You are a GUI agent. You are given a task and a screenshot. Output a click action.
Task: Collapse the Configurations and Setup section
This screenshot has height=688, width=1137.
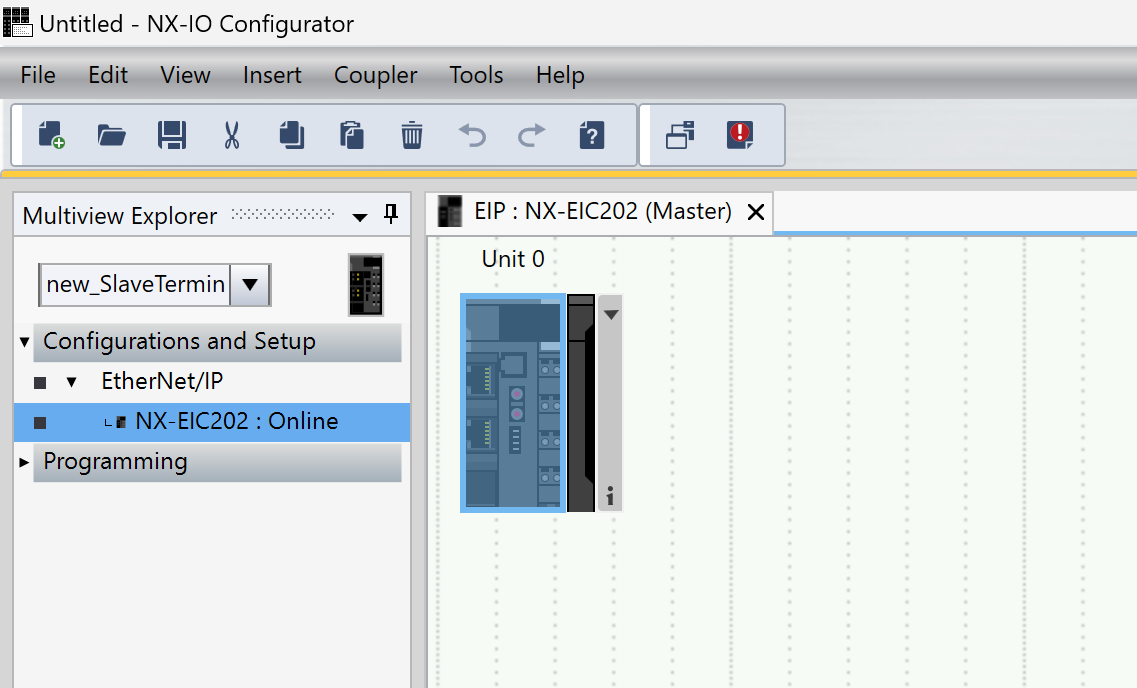point(24,342)
